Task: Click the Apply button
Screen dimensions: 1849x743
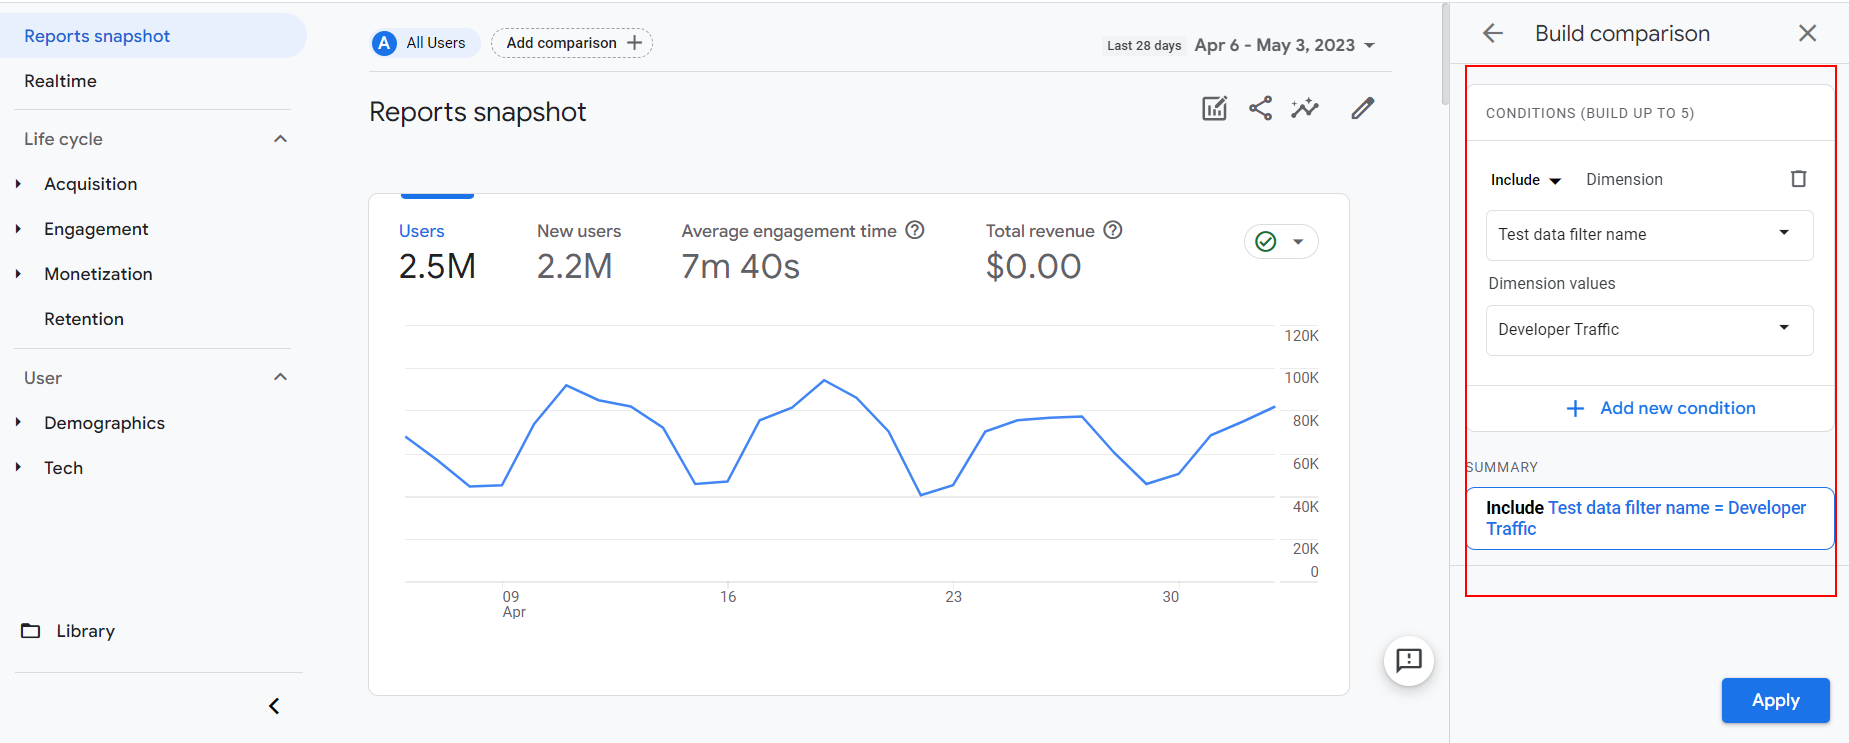Action: [1775, 700]
